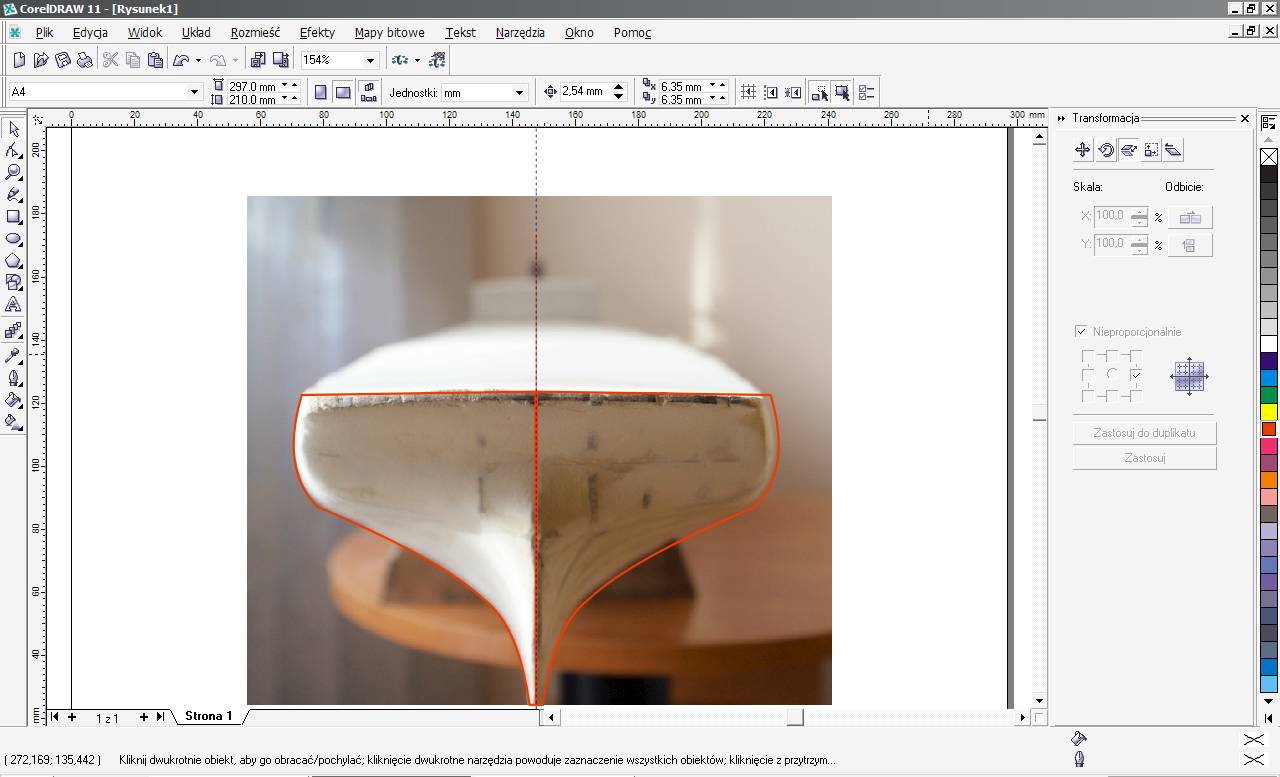Select the Pick tool in the toolbox
Viewport: 1280px width, 777px height.
[x=13, y=129]
